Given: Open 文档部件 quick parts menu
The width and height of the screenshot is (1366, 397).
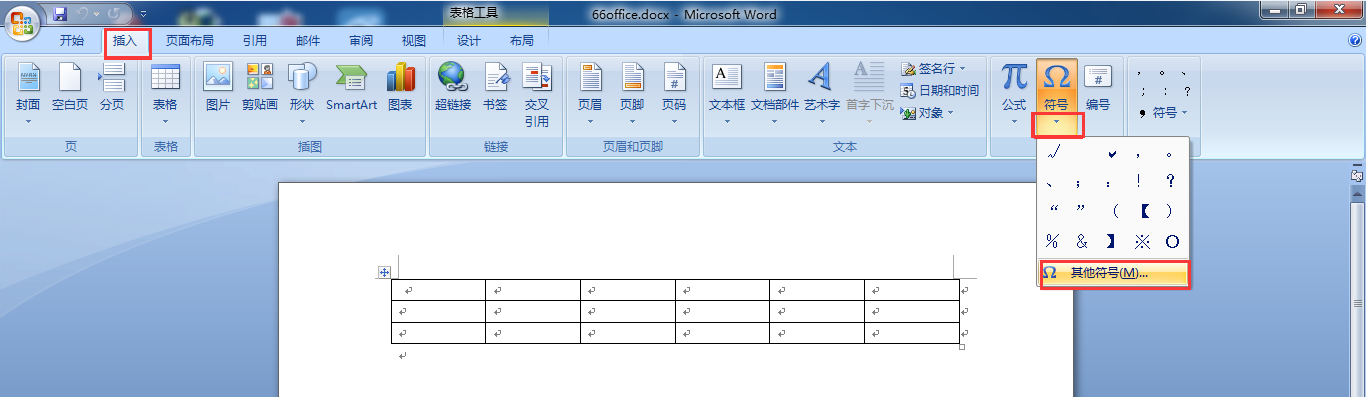Looking at the screenshot, I should click(775, 93).
